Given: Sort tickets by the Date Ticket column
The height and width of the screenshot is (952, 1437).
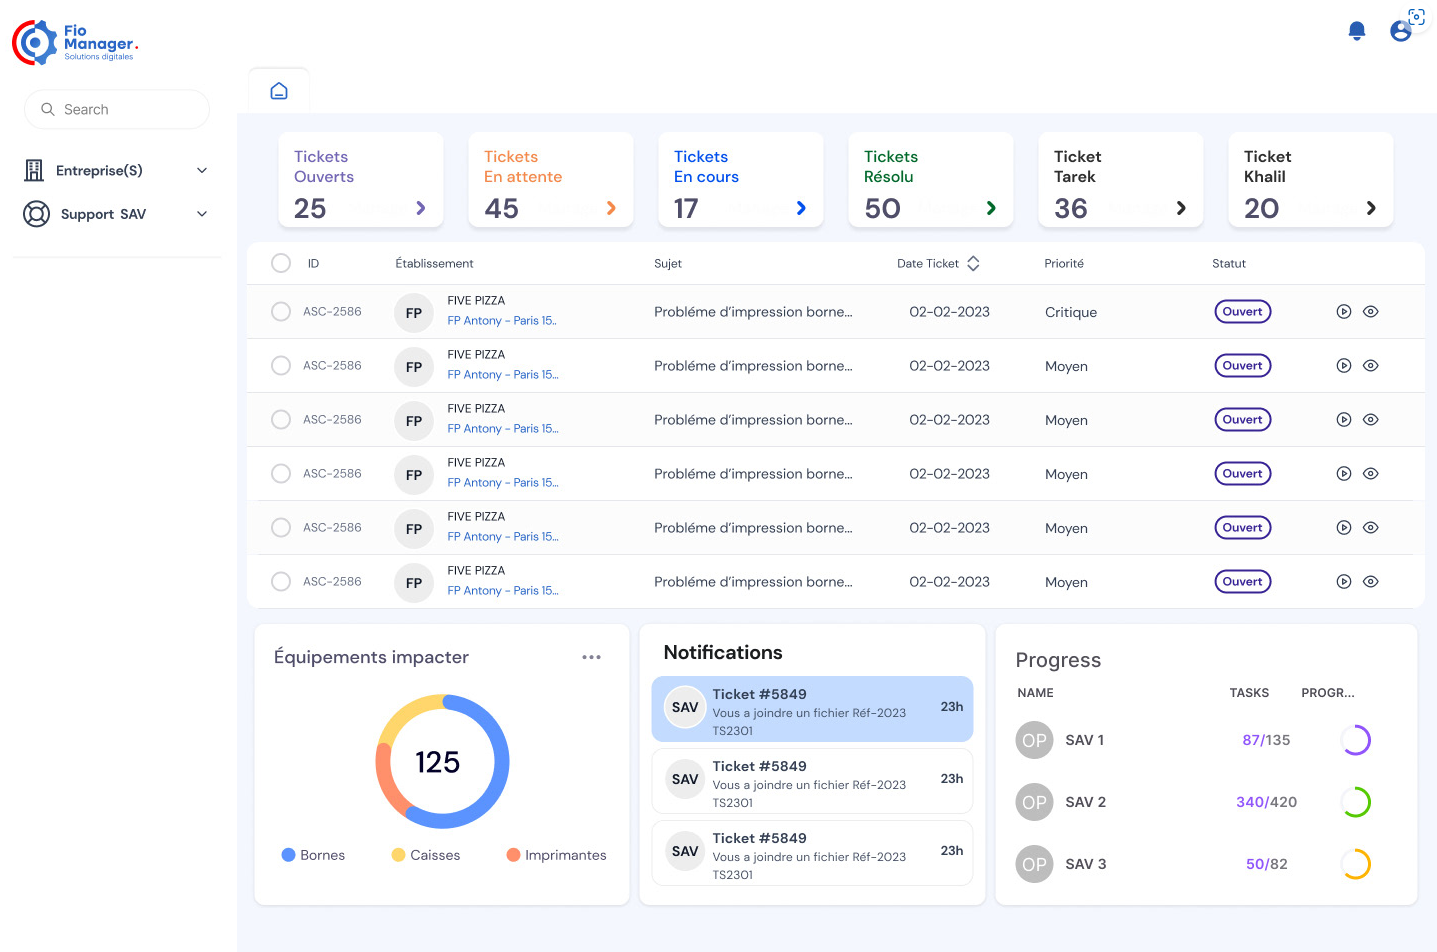Looking at the screenshot, I should pyautogui.click(x=972, y=264).
